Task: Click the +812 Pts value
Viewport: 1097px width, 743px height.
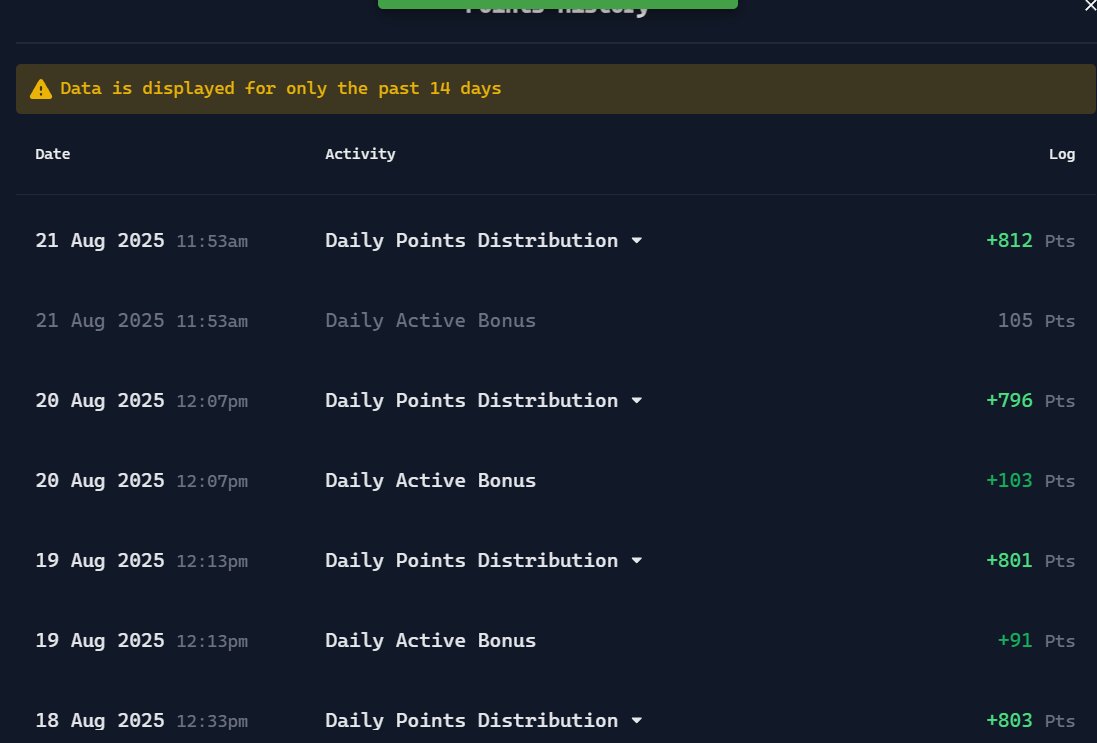Action: click(1009, 240)
